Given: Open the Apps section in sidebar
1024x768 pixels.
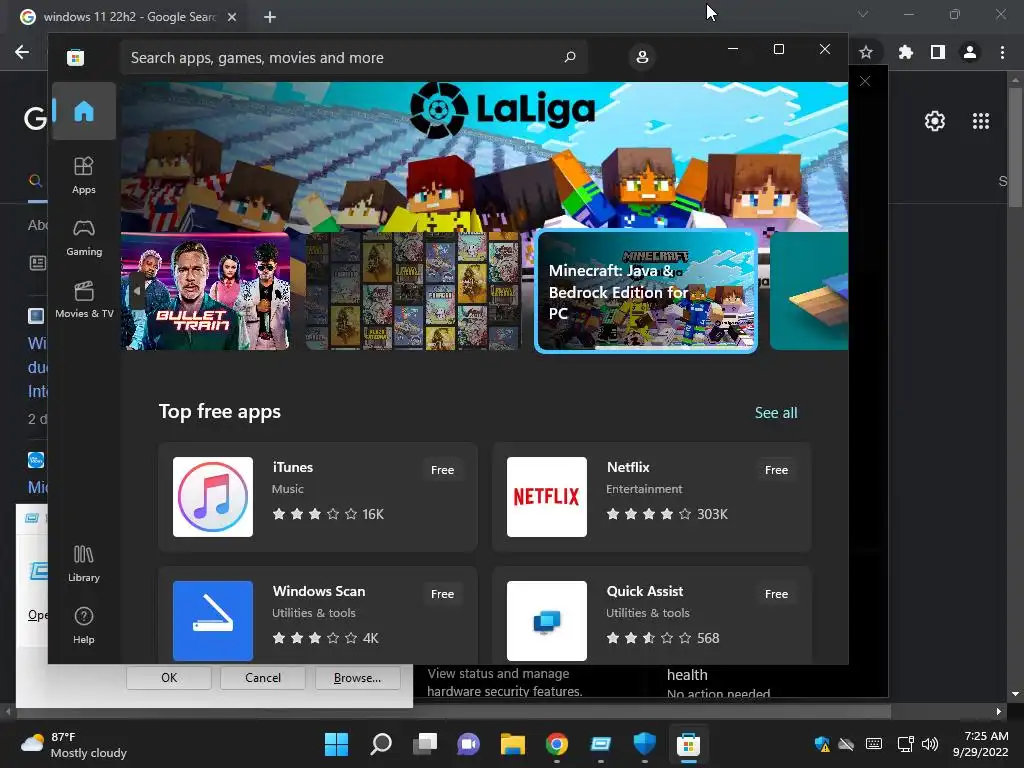Looking at the screenshot, I should 84,175.
